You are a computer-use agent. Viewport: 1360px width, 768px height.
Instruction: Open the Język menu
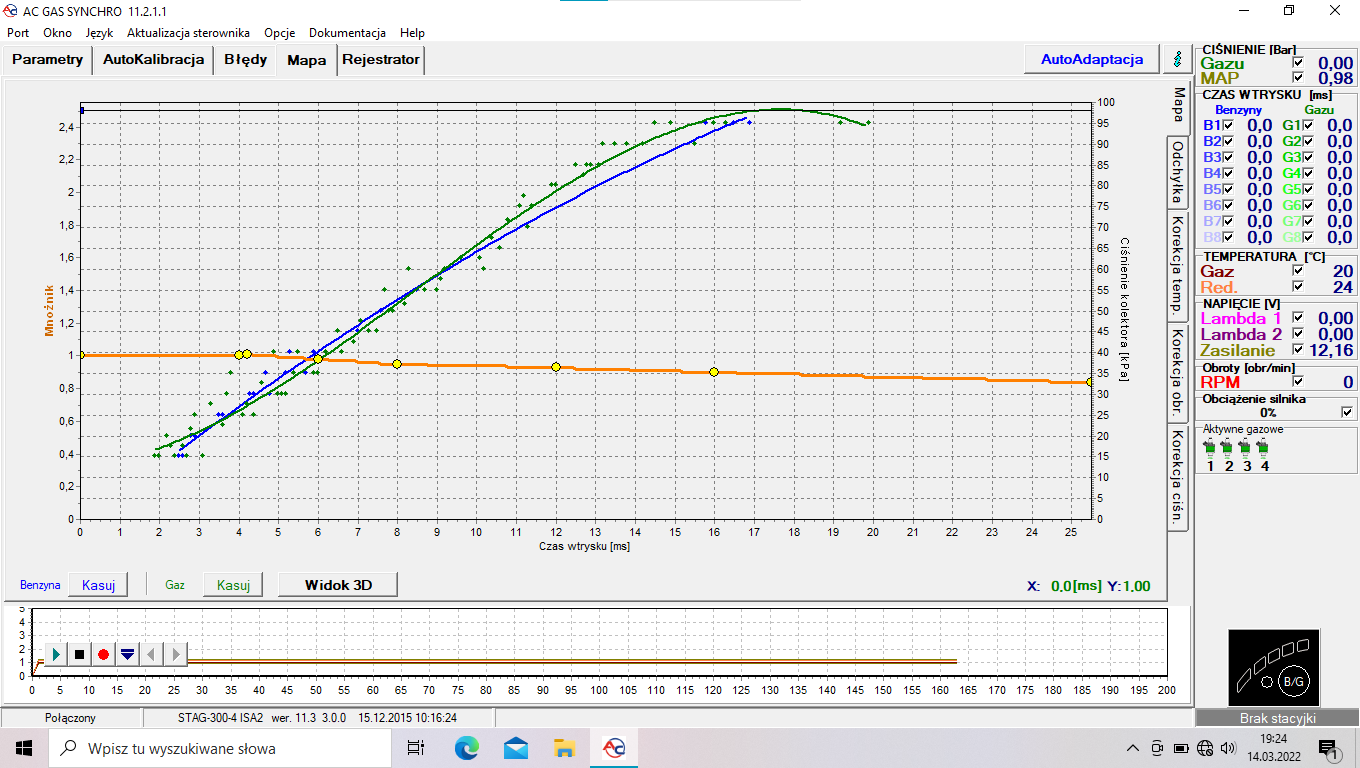tap(99, 32)
